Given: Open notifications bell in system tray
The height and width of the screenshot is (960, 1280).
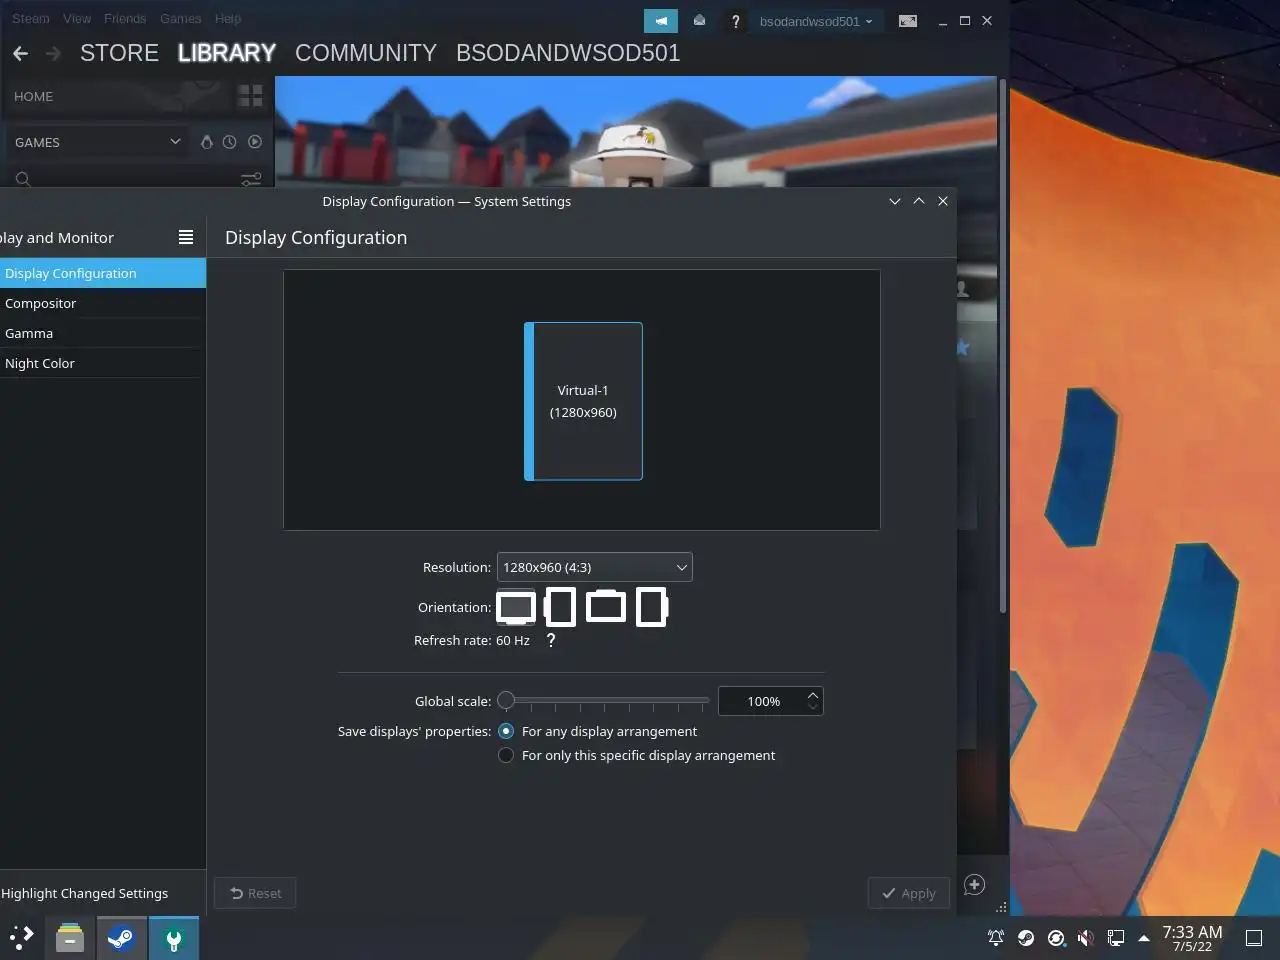Looking at the screenshot, I should 996,938.
